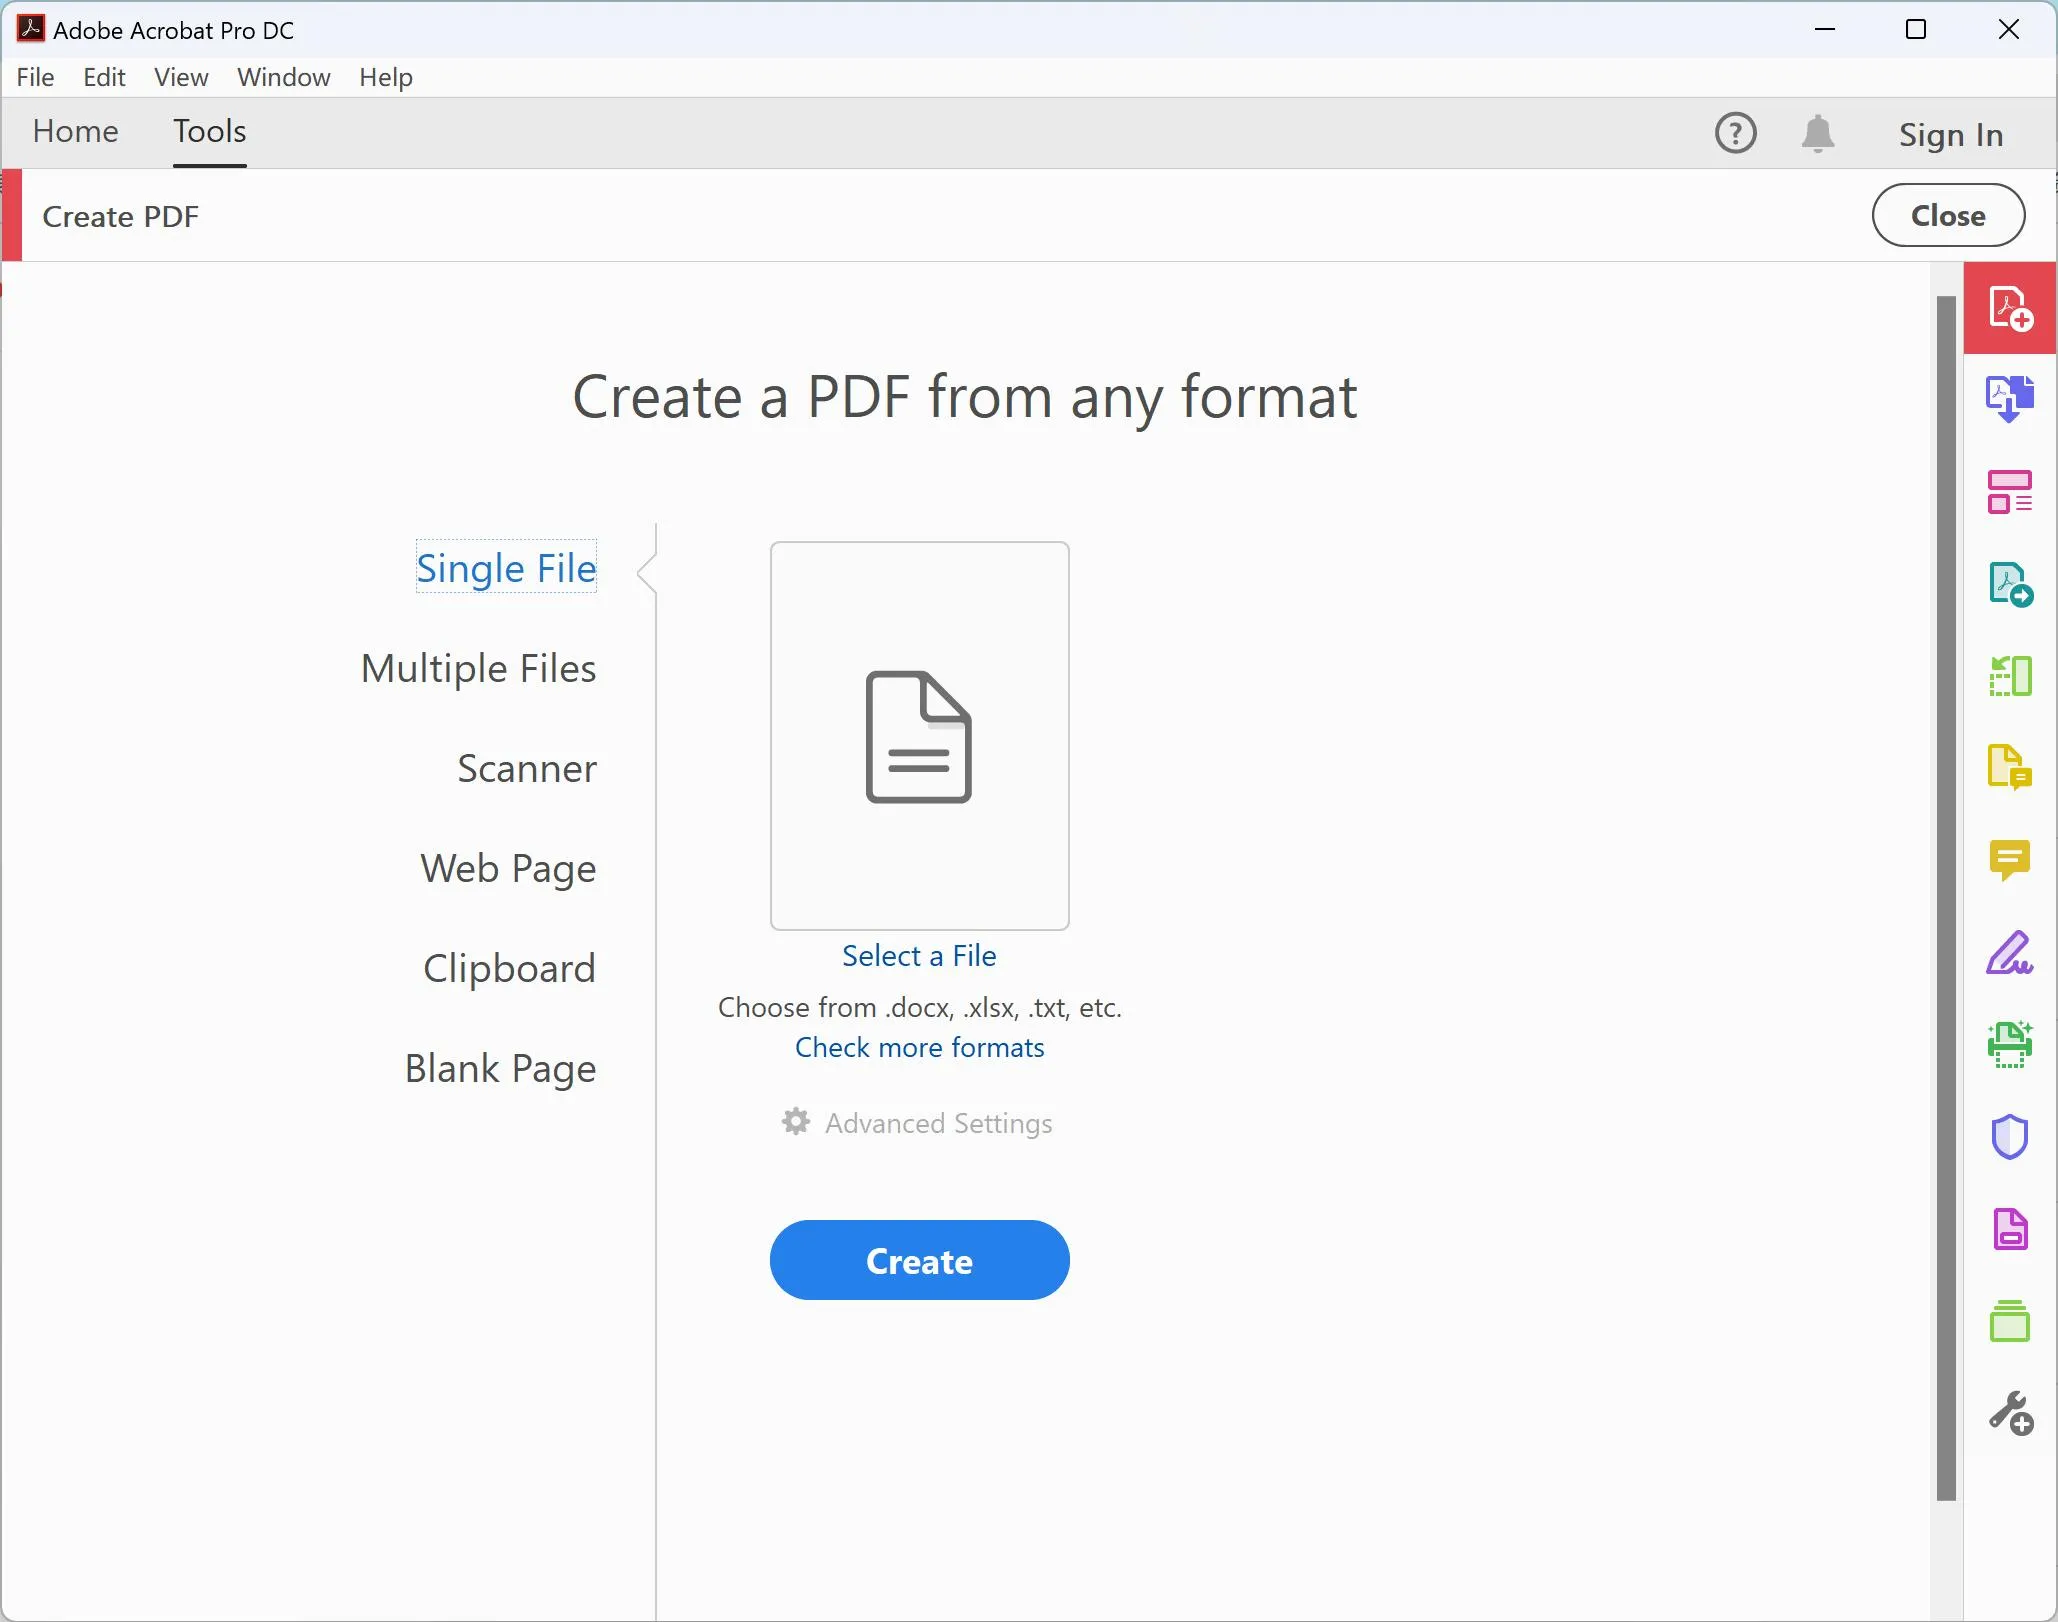Select the Multiple Files option
2058x1622 pixels.
478,668
